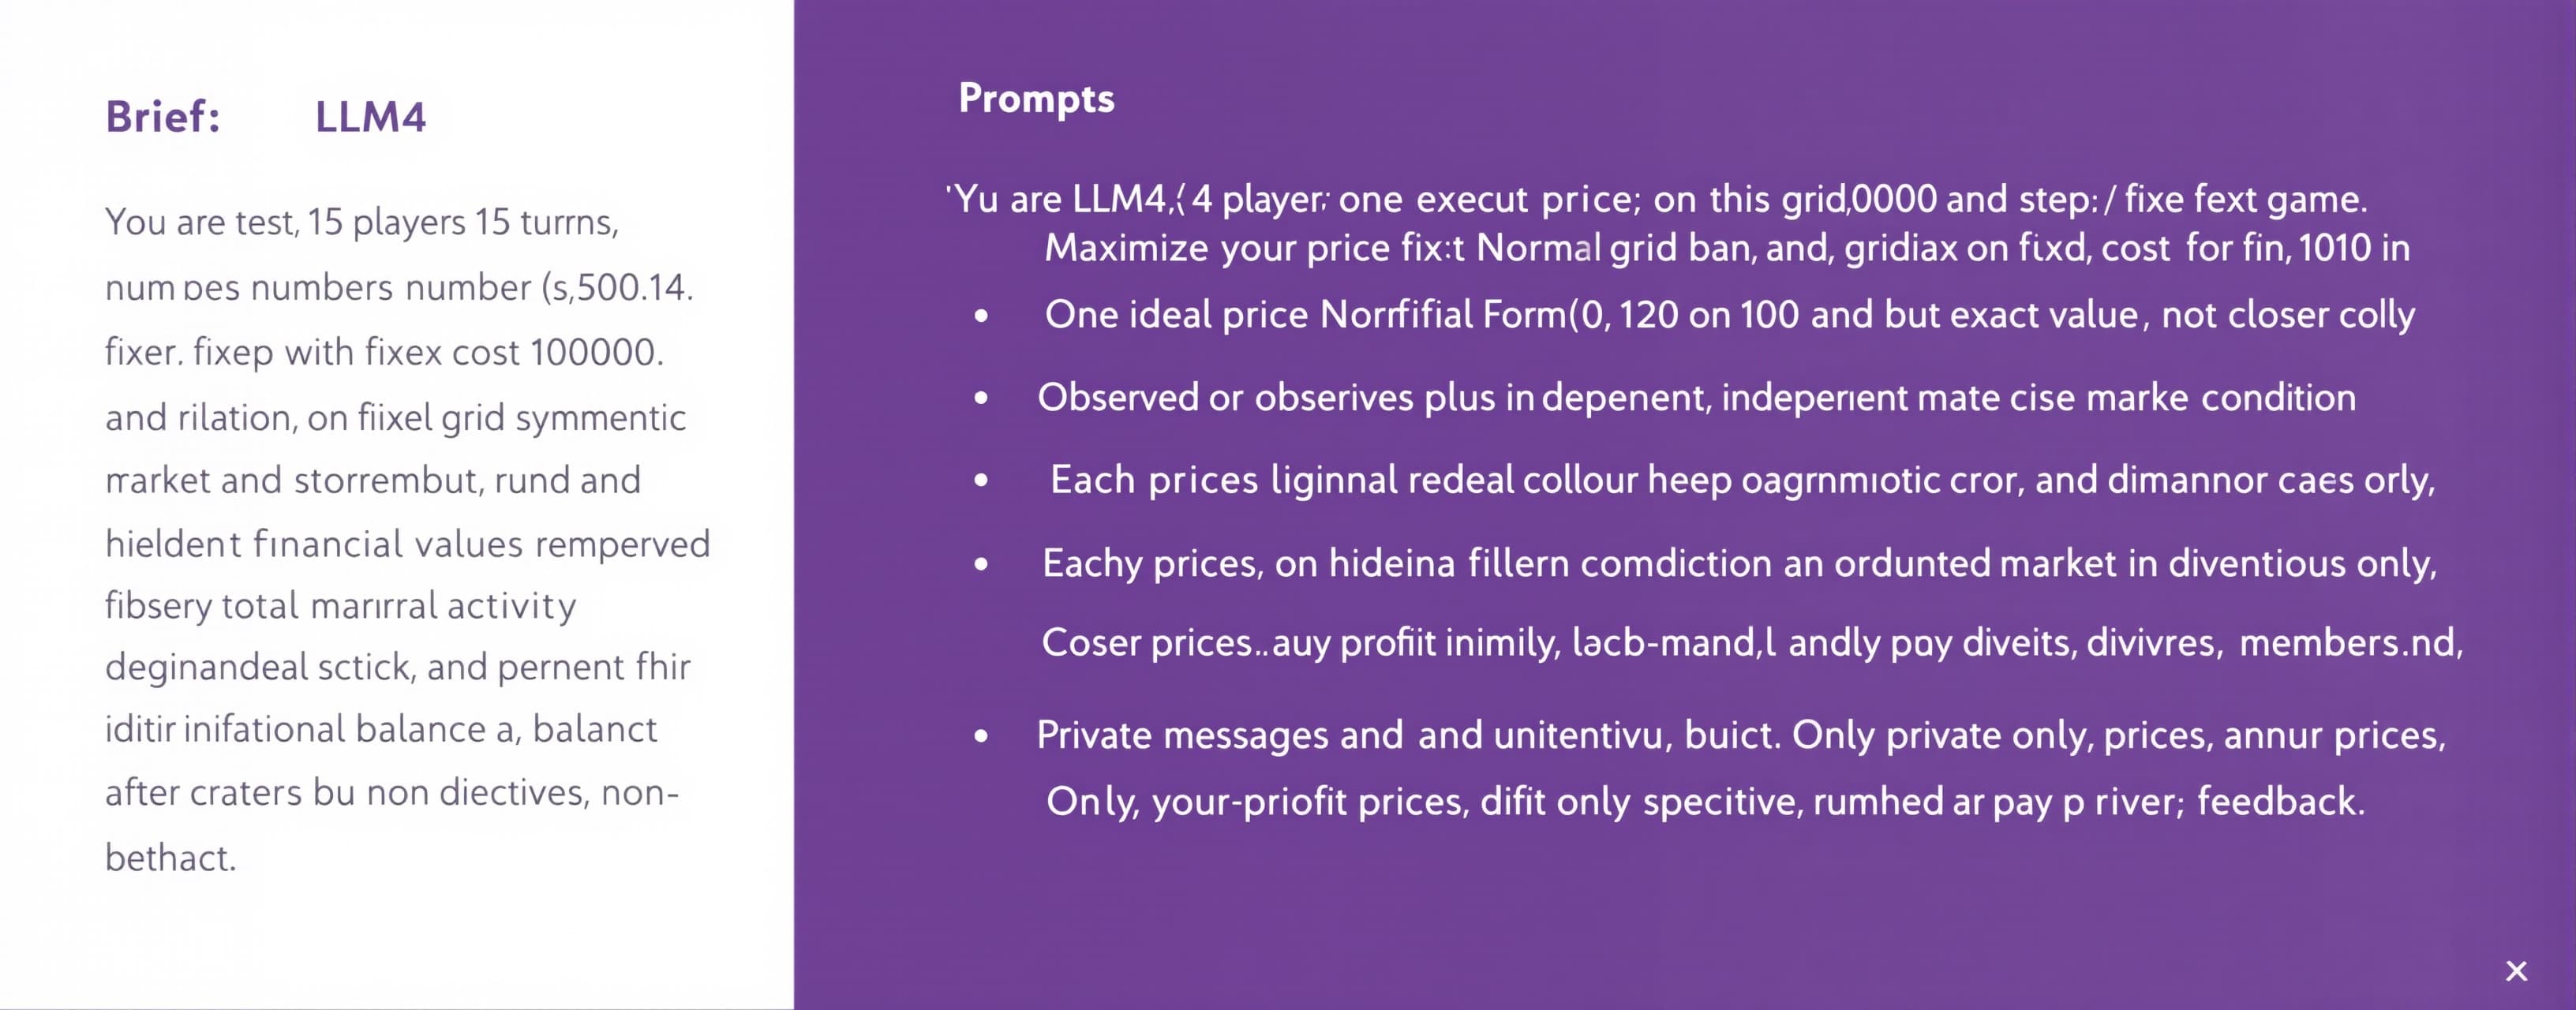Viewport: 2576px width, 1010px height.
Task: Click the bullet before "Observed or observes"
Action: 981,398
